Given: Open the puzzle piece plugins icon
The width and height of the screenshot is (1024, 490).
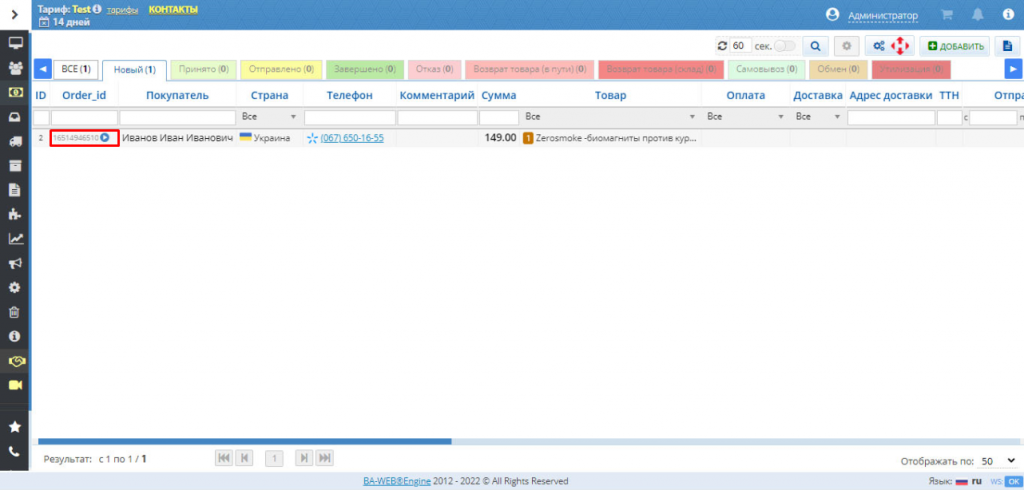Looking at the screenshot, I should pyautogui.click(x=15, y=214).
